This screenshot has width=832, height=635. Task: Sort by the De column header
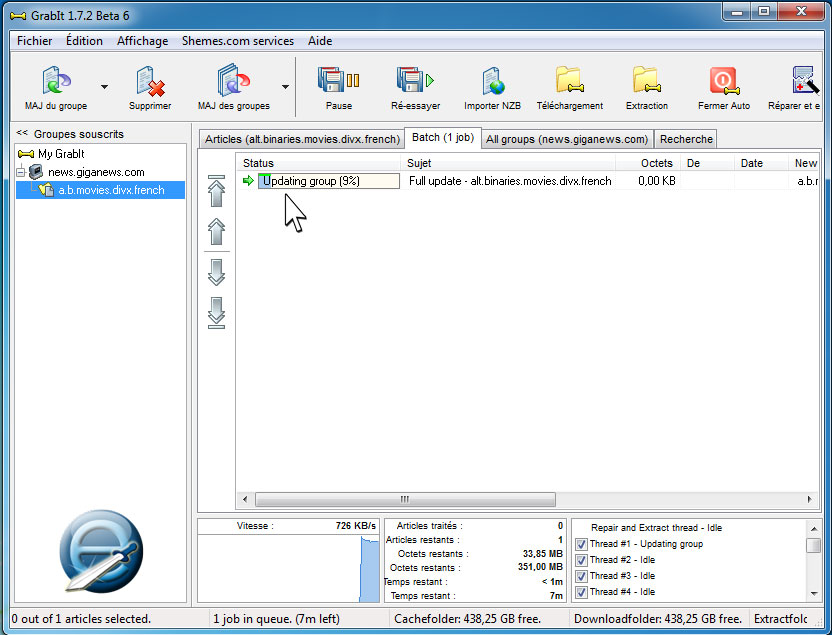pyautogui.click(x=707, y=163)
